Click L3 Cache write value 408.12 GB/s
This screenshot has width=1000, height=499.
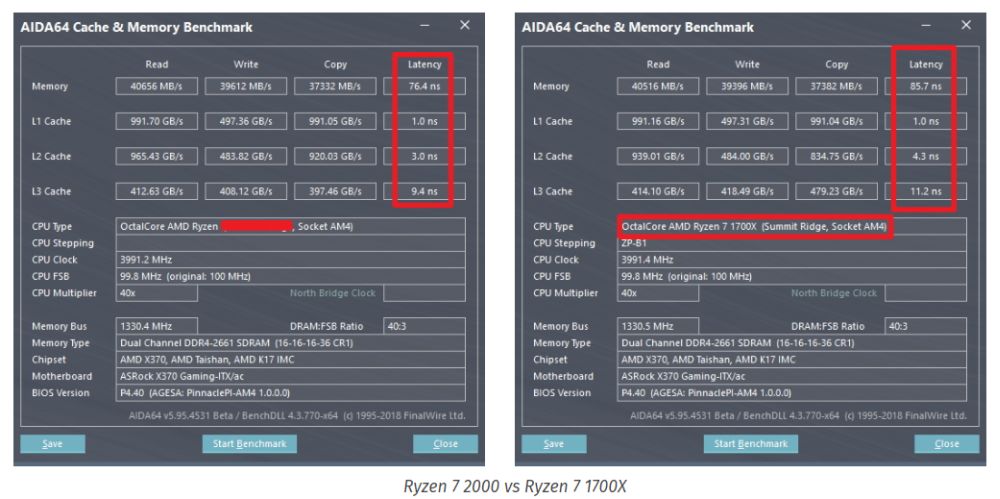[x=246, y=191]
